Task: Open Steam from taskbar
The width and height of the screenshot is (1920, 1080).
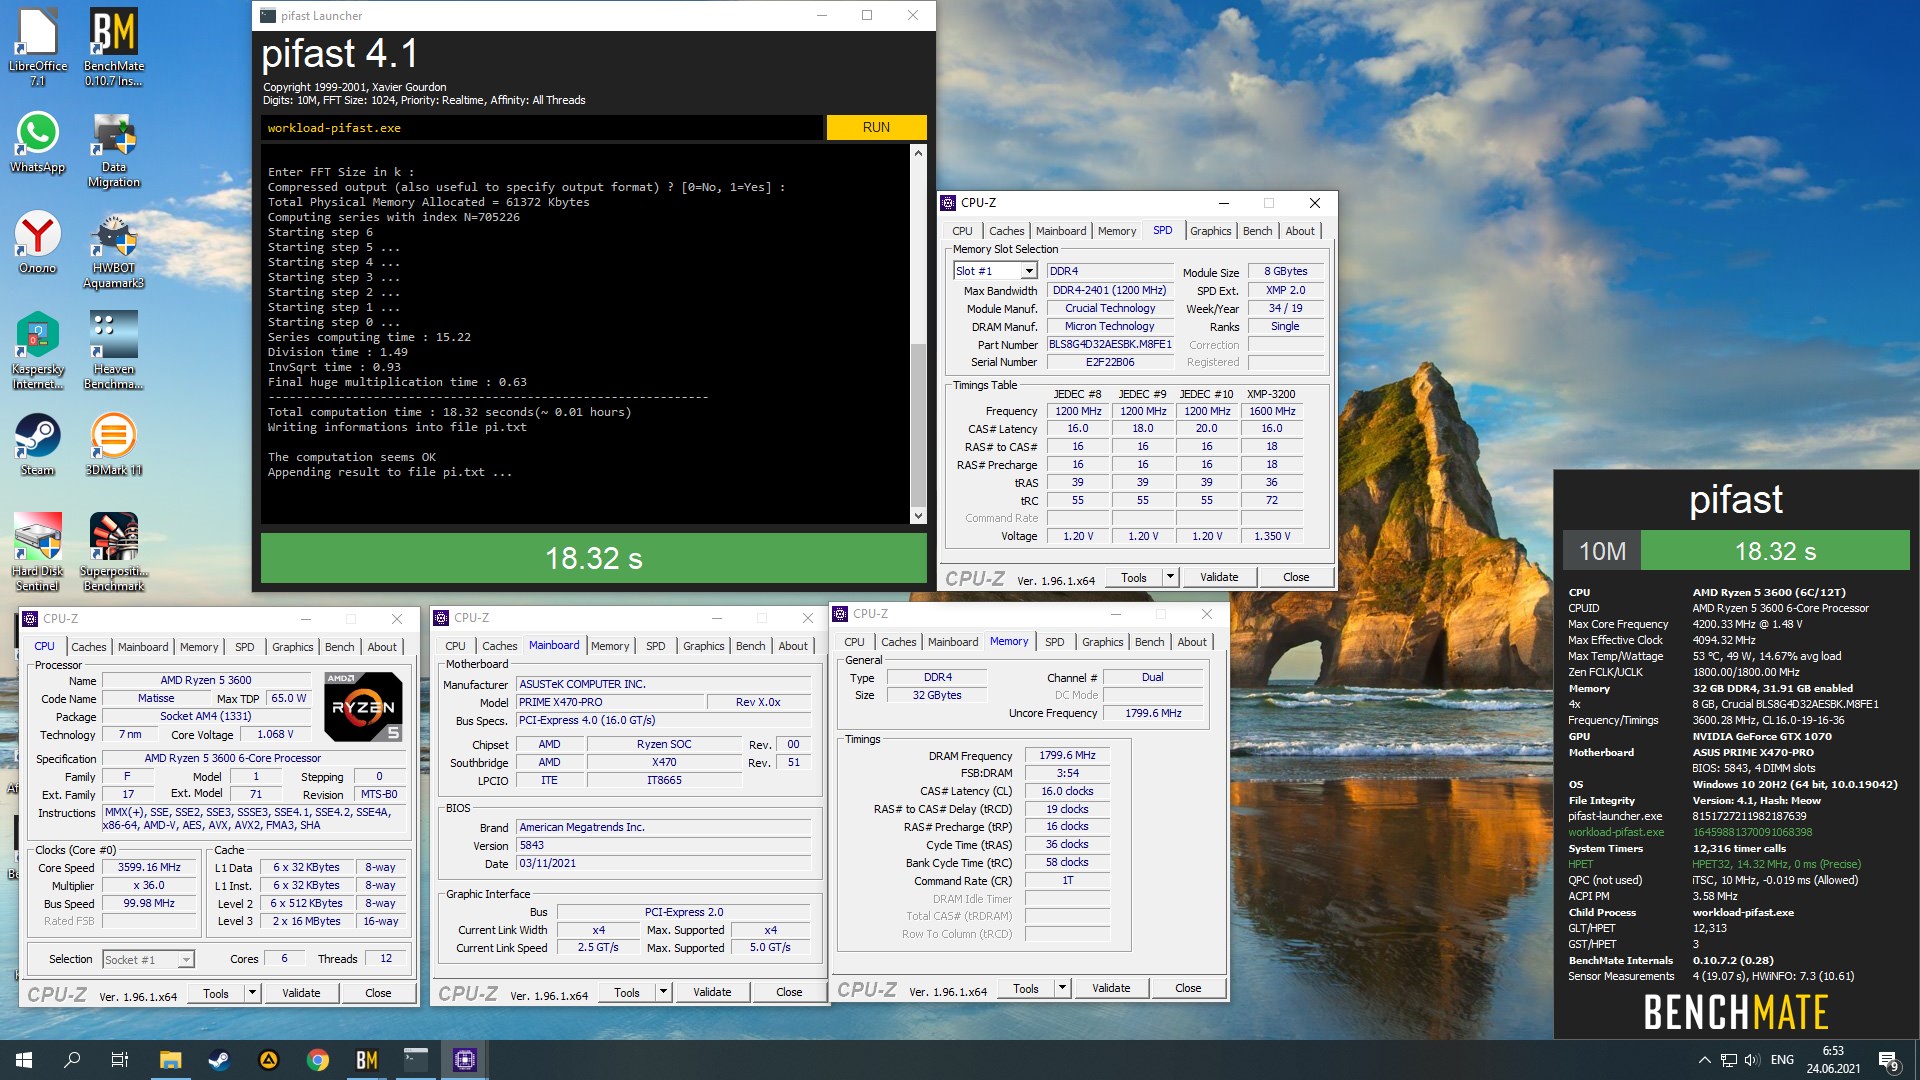Action: pos(218,1060)
